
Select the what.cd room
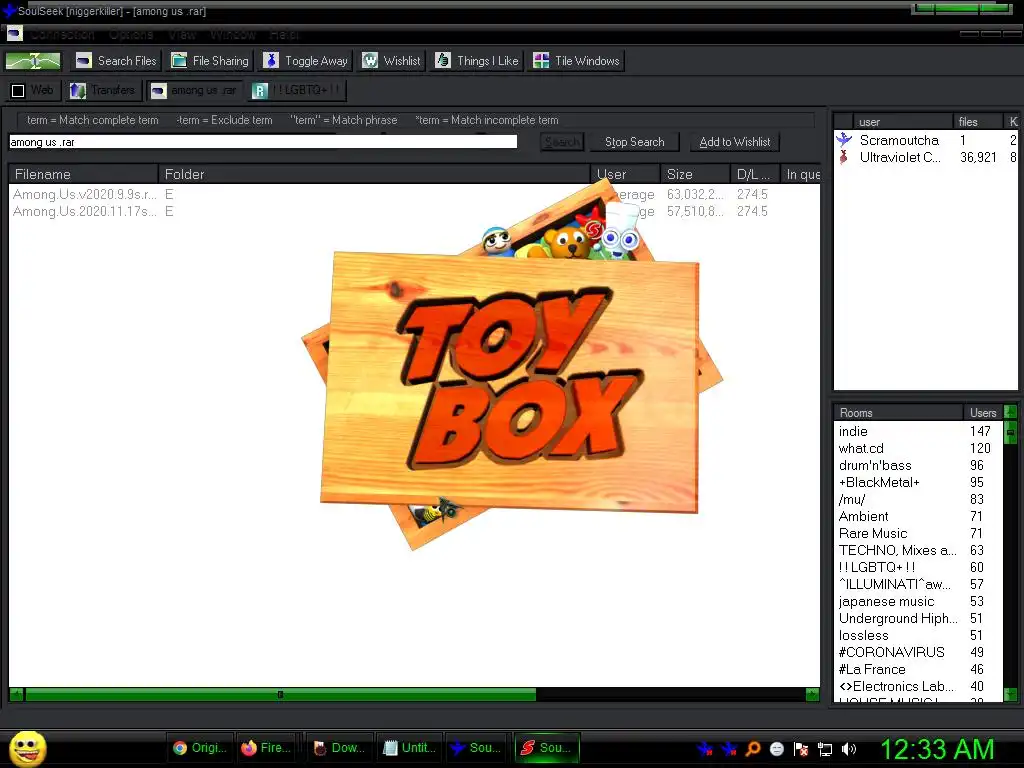pos(918,448)
